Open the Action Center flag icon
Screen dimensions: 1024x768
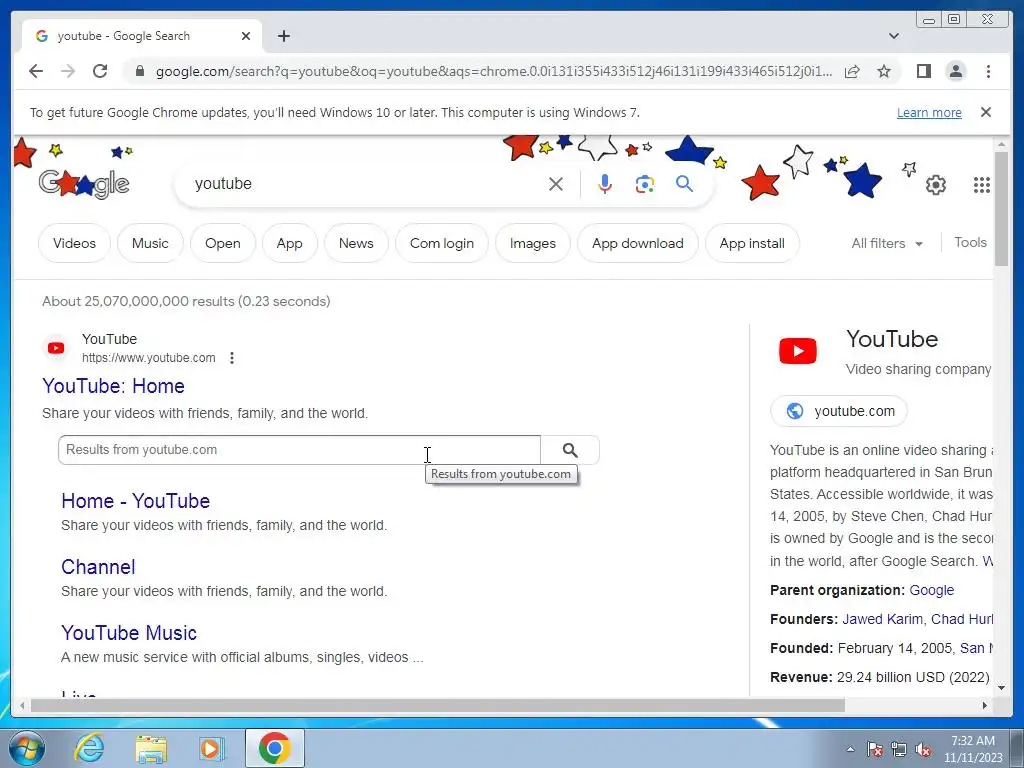[875, 750]
